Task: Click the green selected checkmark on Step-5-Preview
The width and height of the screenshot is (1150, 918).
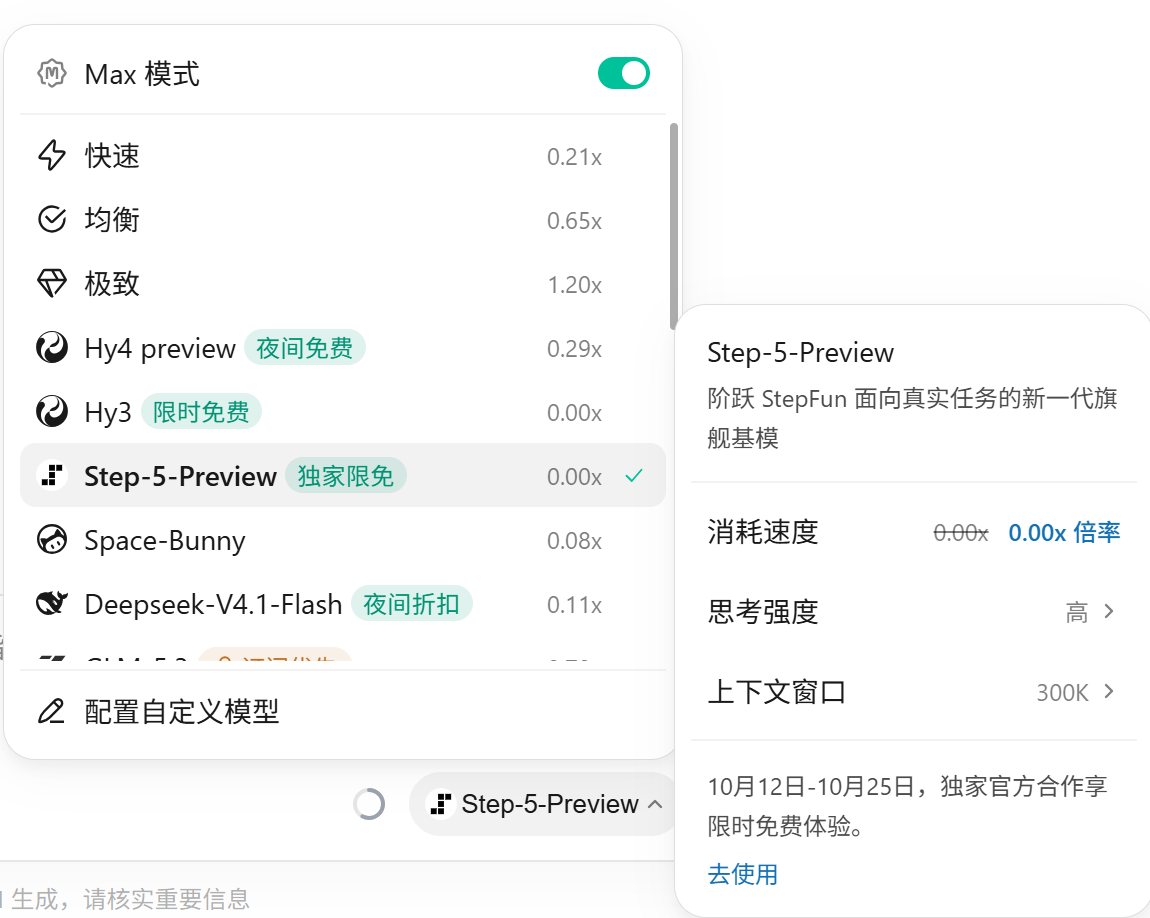Action: coord(634,476)
